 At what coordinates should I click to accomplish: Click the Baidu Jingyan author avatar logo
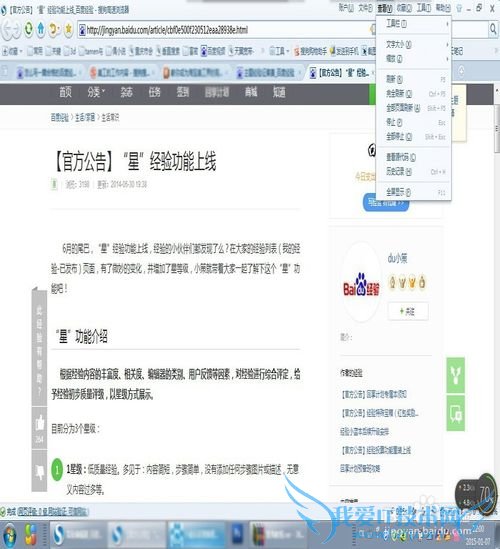coord(361,283)
